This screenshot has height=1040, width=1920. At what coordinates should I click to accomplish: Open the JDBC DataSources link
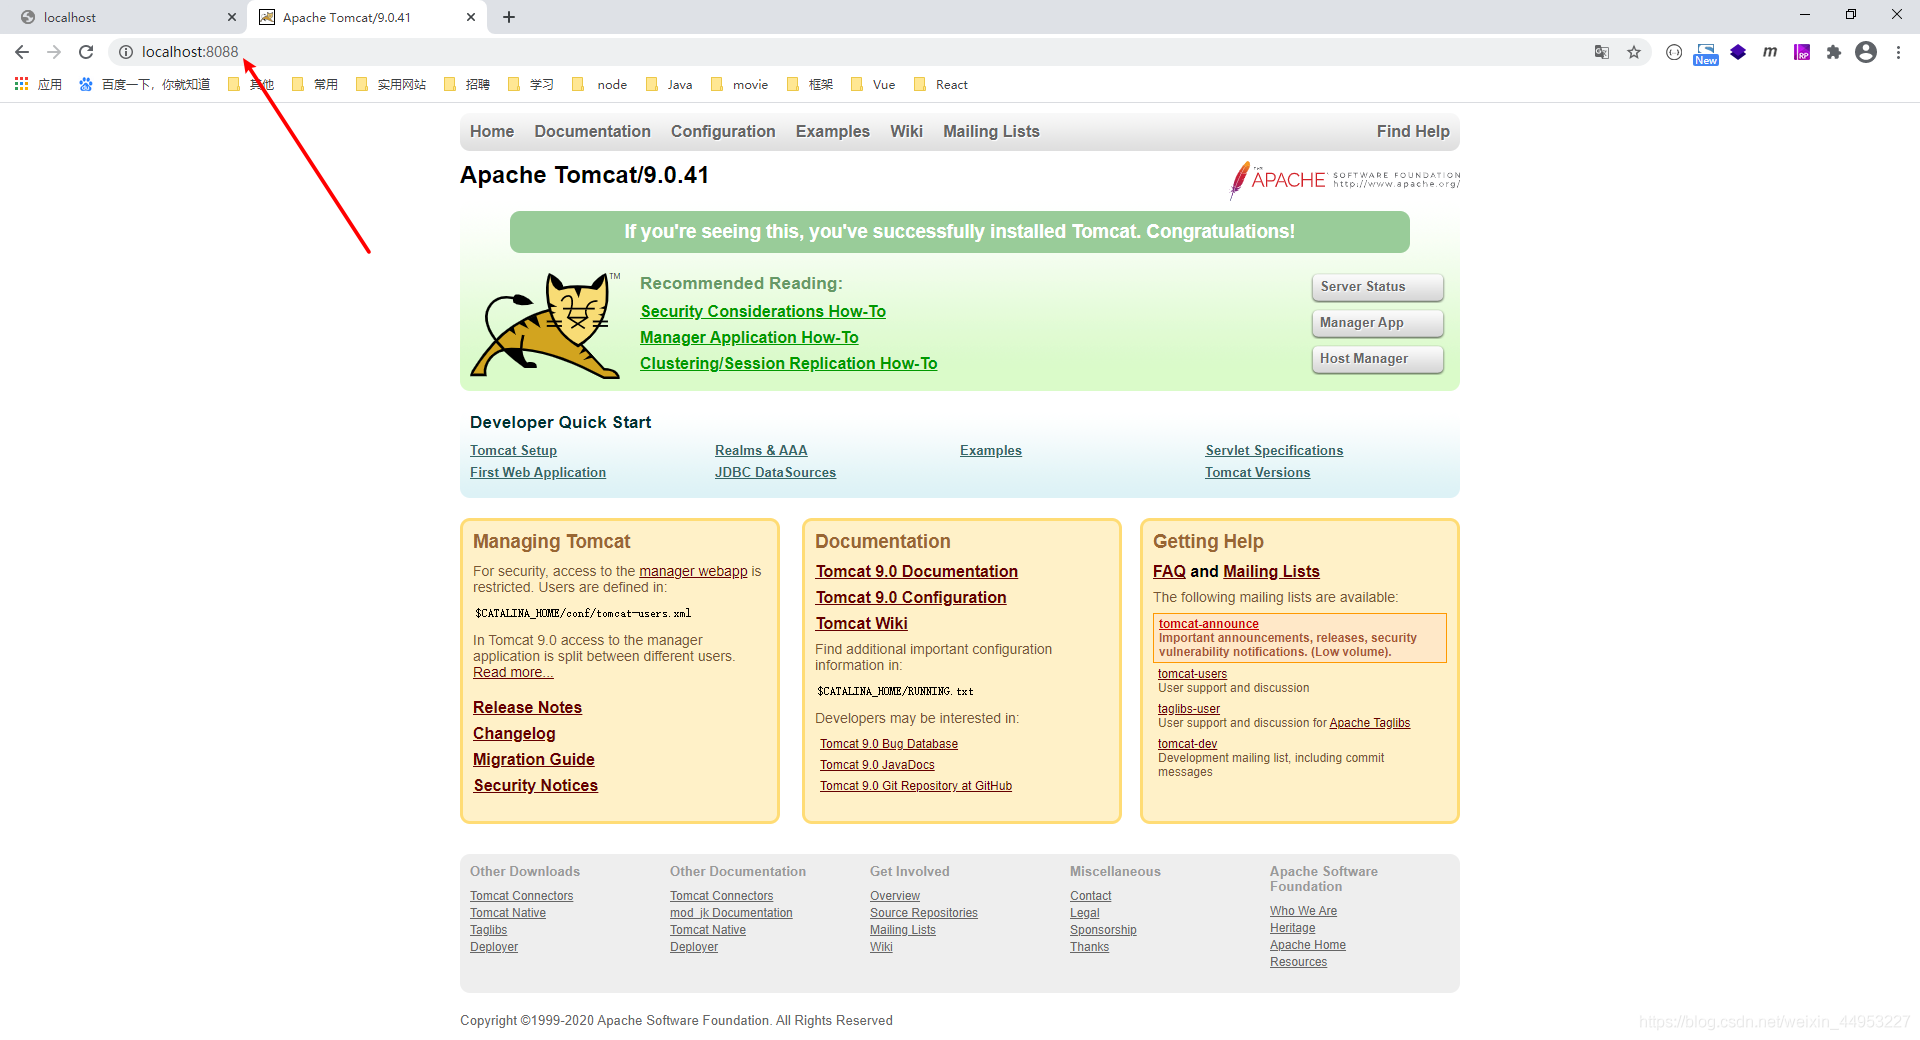click(775, 473)
